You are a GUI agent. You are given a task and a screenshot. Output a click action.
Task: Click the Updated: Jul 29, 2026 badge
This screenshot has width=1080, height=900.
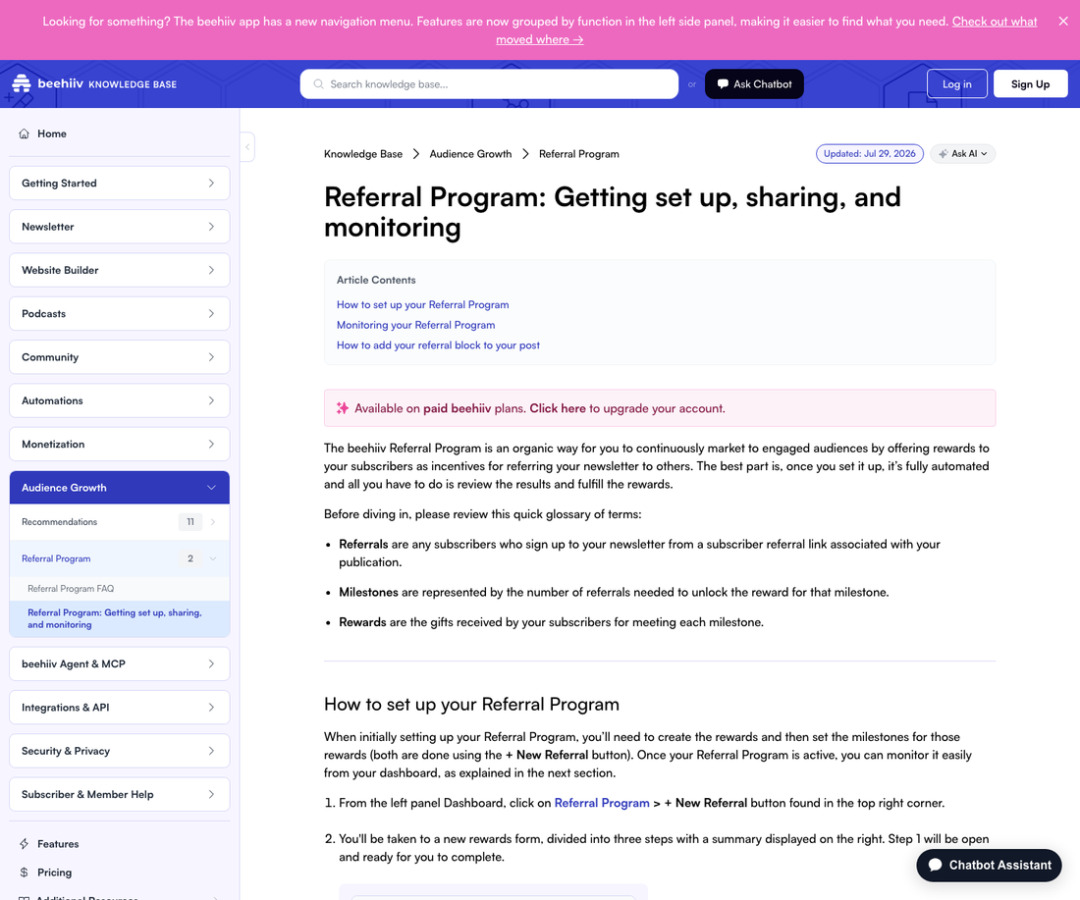coord(869,154)
